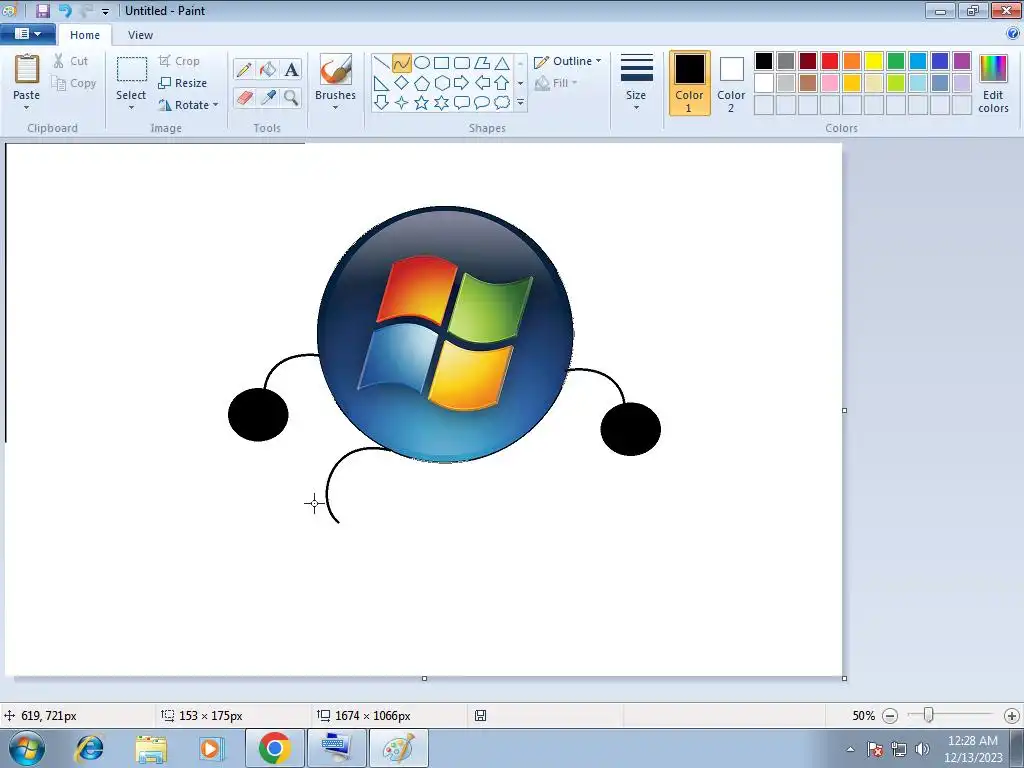Click the rectangular Select tool button
The height and width of the screenshot is (768, 1024).
pos(131,70)
